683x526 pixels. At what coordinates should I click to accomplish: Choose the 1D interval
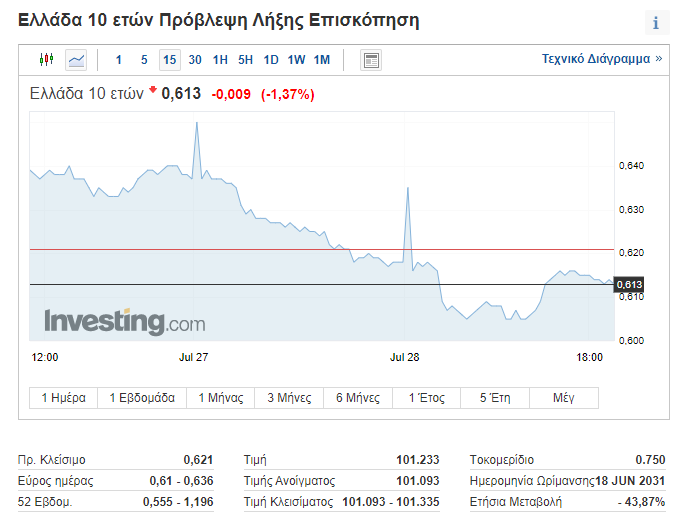tap(271, 60)
